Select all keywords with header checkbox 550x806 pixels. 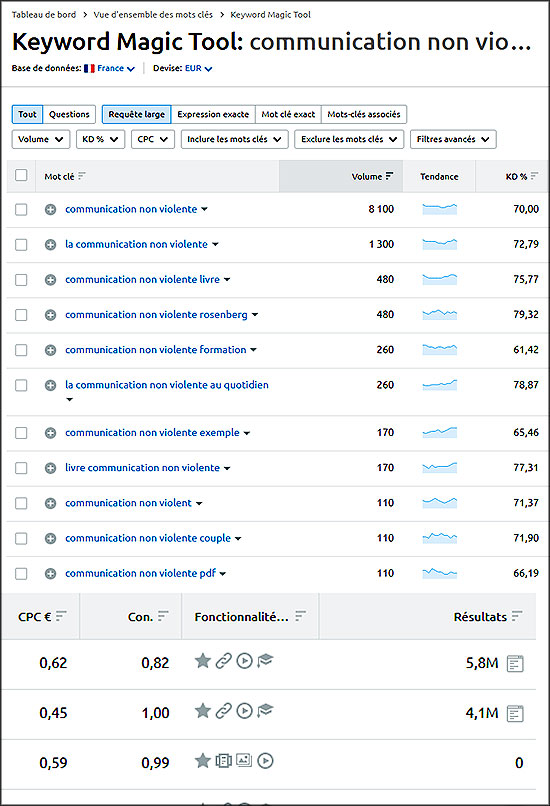point(21,175)
